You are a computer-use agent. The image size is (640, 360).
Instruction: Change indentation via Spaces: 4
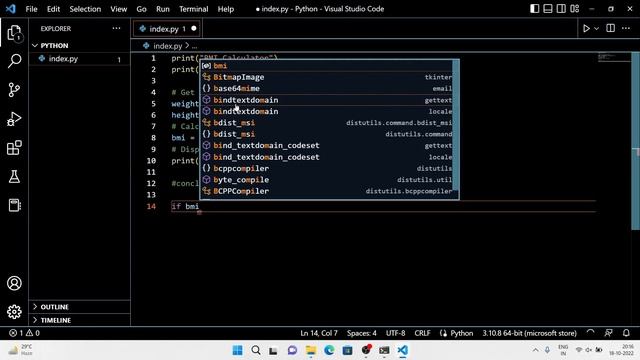(362, 333)
